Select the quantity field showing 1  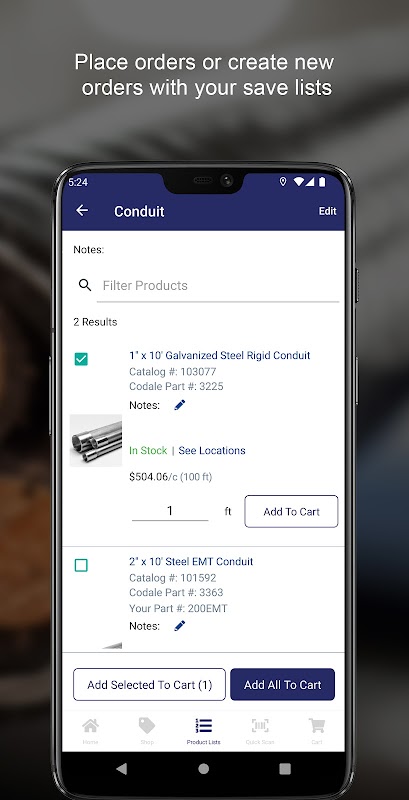[170, 511]
